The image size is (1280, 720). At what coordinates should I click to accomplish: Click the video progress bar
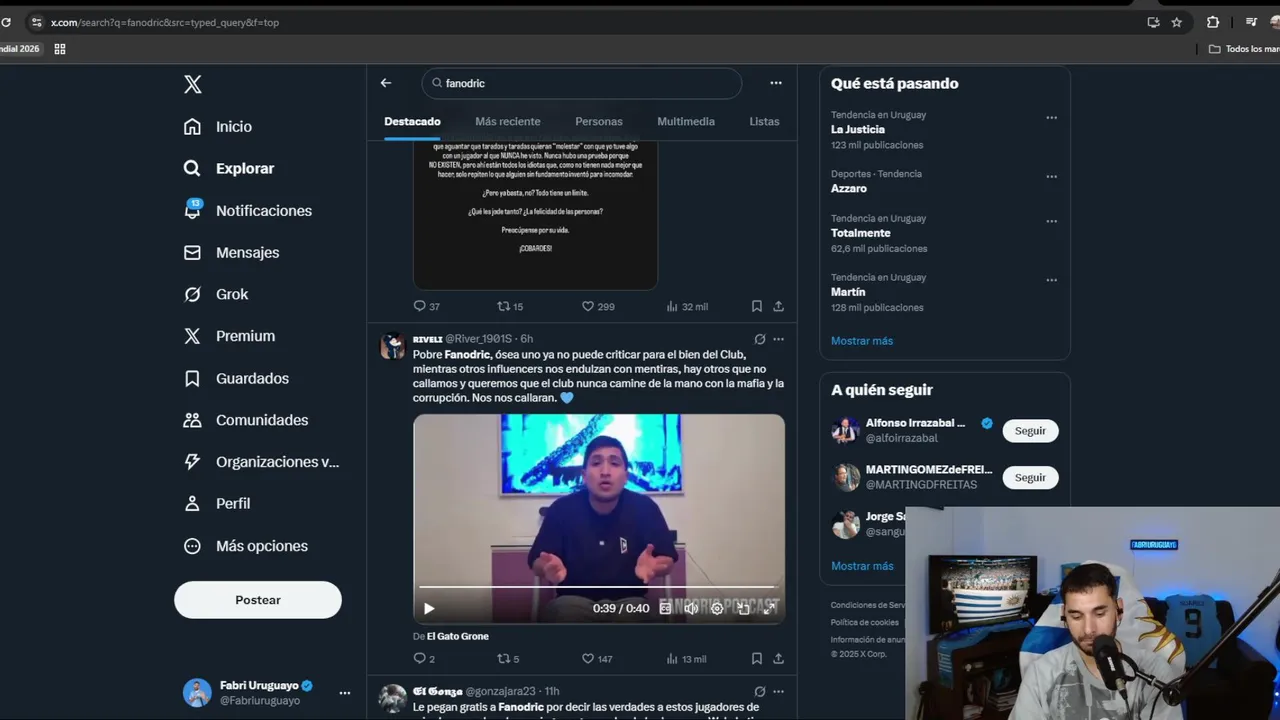(x=599, y=588)
